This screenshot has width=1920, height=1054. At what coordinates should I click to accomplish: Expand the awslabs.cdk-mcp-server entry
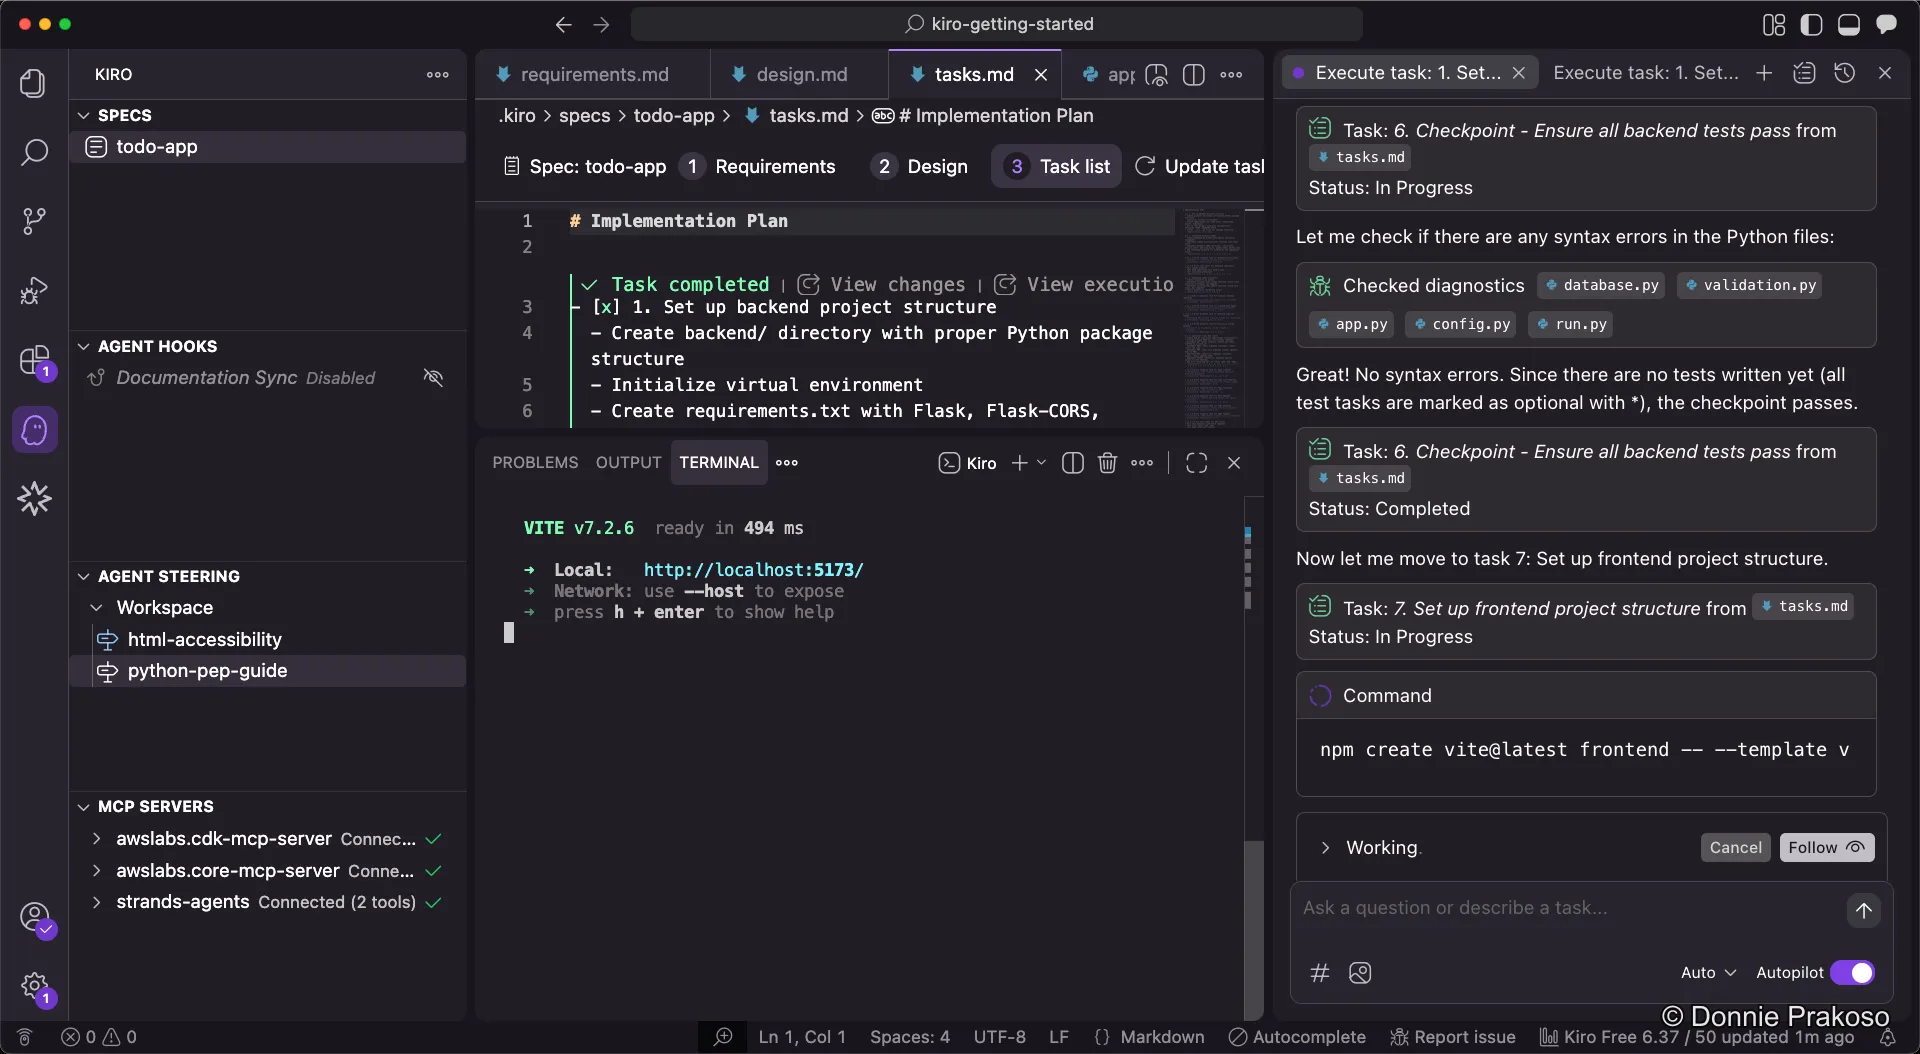pyautogui.click(x=97, y=839)
